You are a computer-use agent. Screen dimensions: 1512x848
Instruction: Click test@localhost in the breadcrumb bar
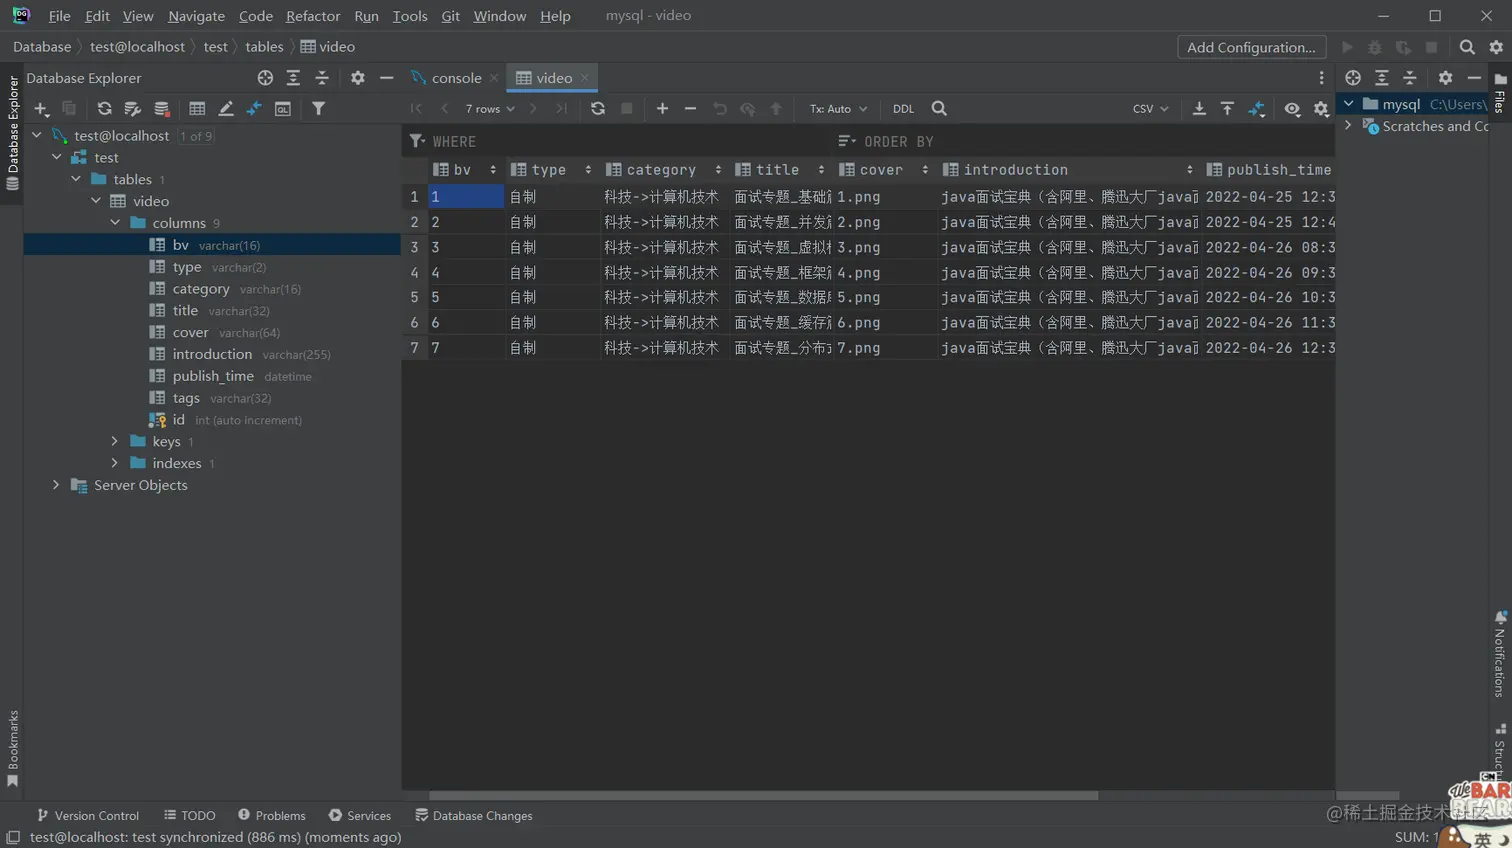tap(137, 47)
